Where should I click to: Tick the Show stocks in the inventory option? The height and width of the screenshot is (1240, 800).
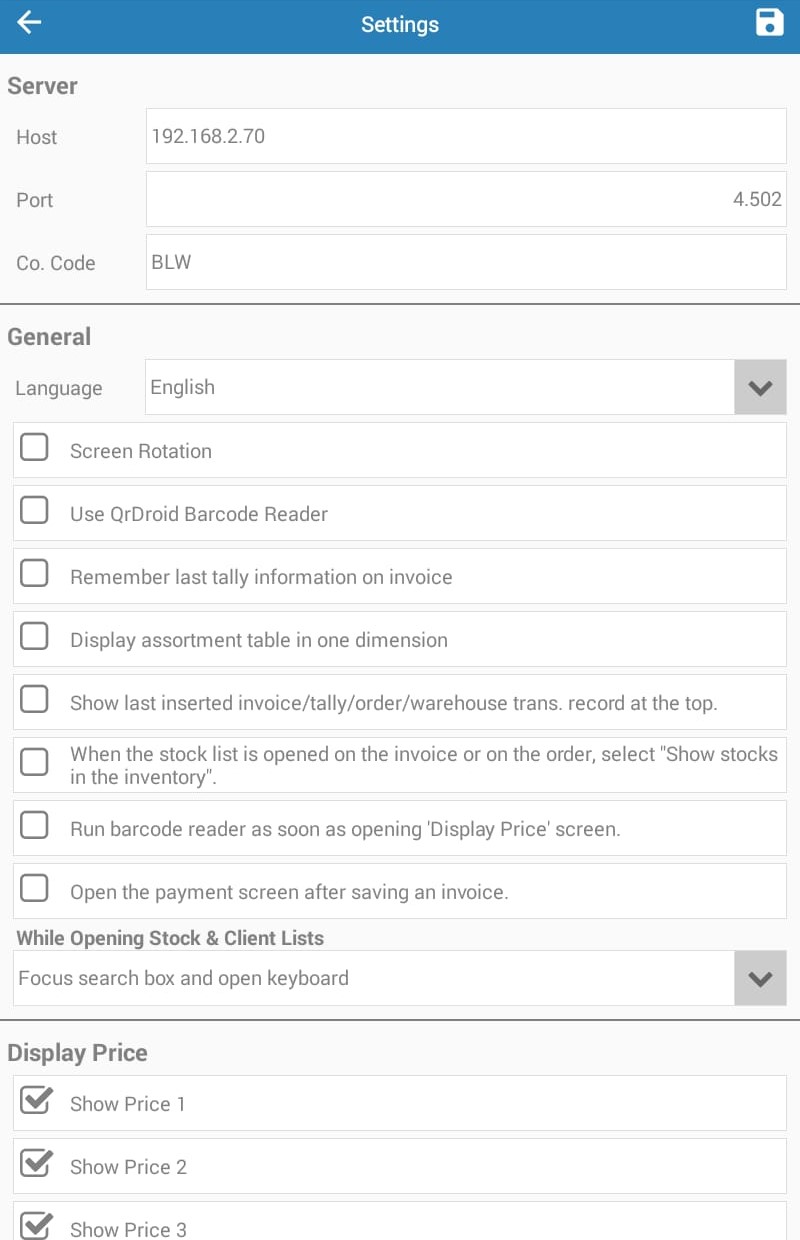click(x=34, y=763)
